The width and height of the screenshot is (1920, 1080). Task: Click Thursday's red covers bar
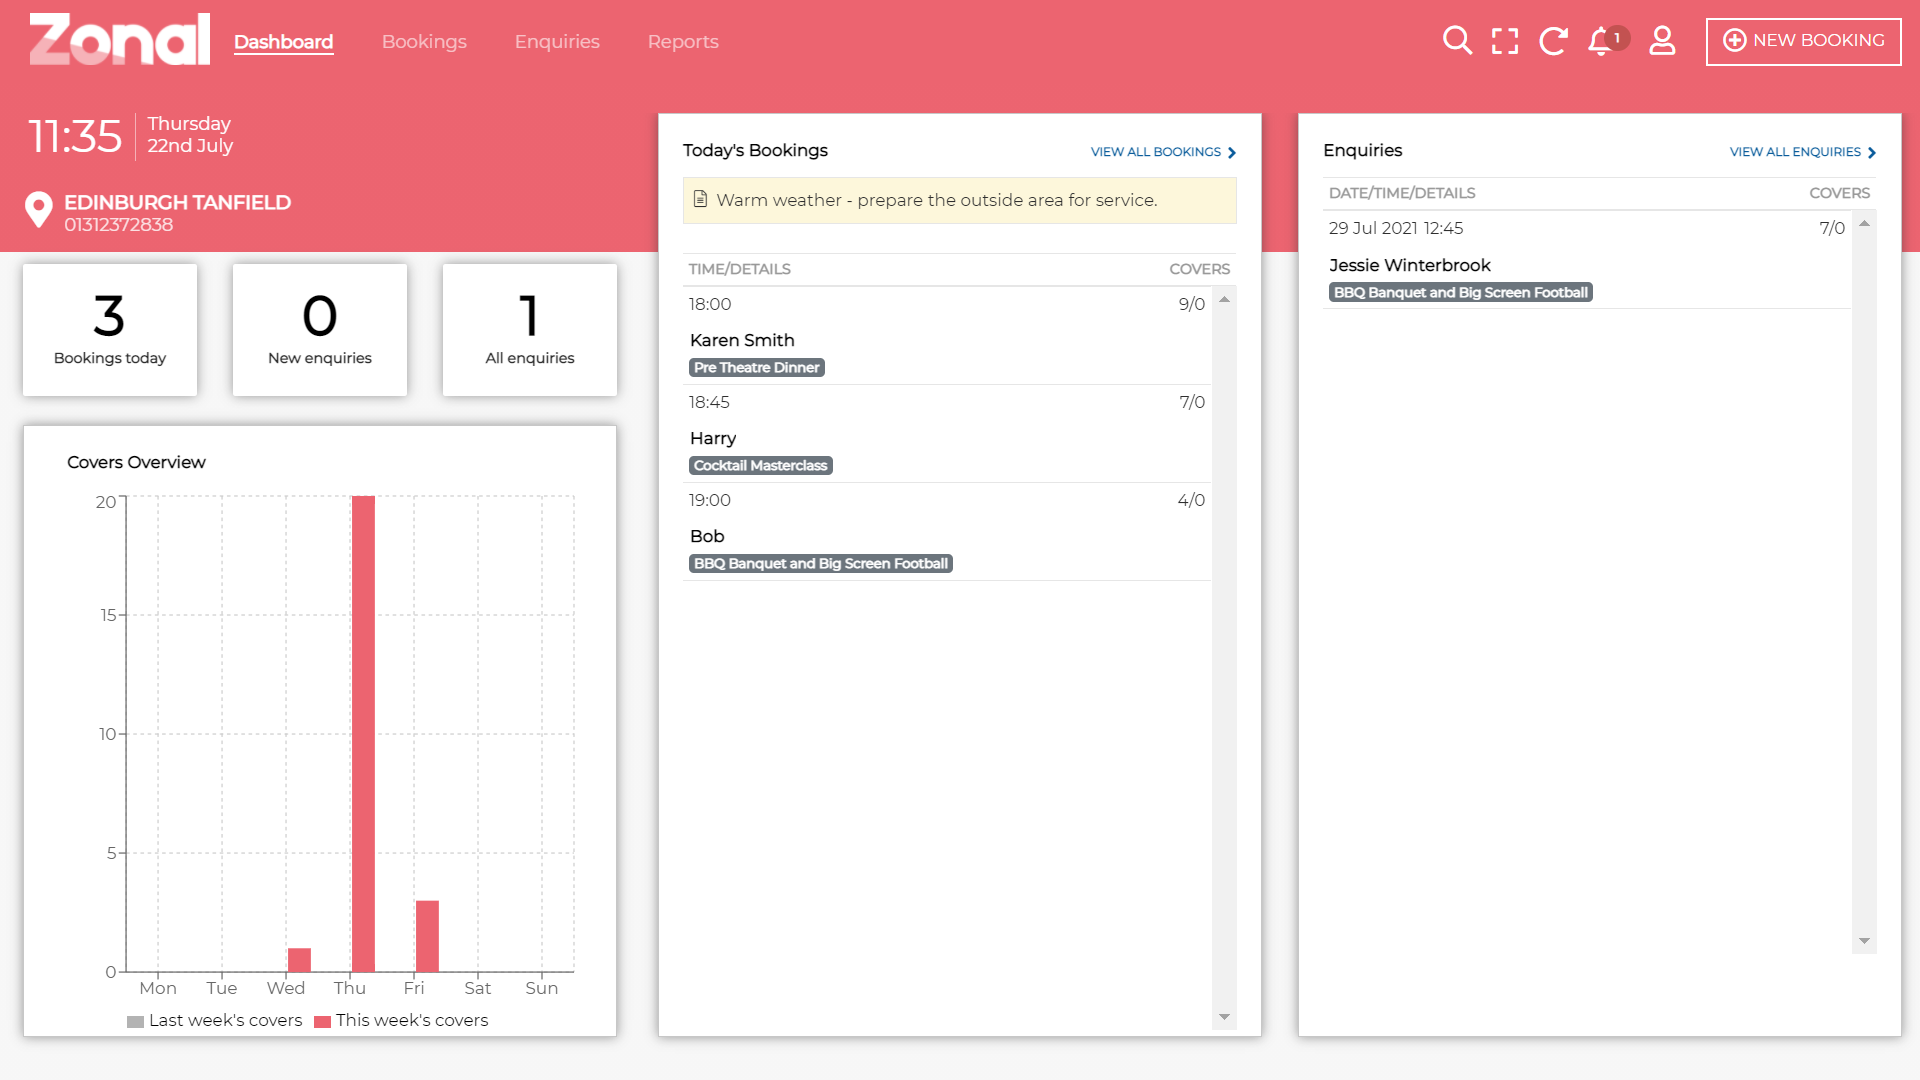pyautogui.click(x=363, y=733)
